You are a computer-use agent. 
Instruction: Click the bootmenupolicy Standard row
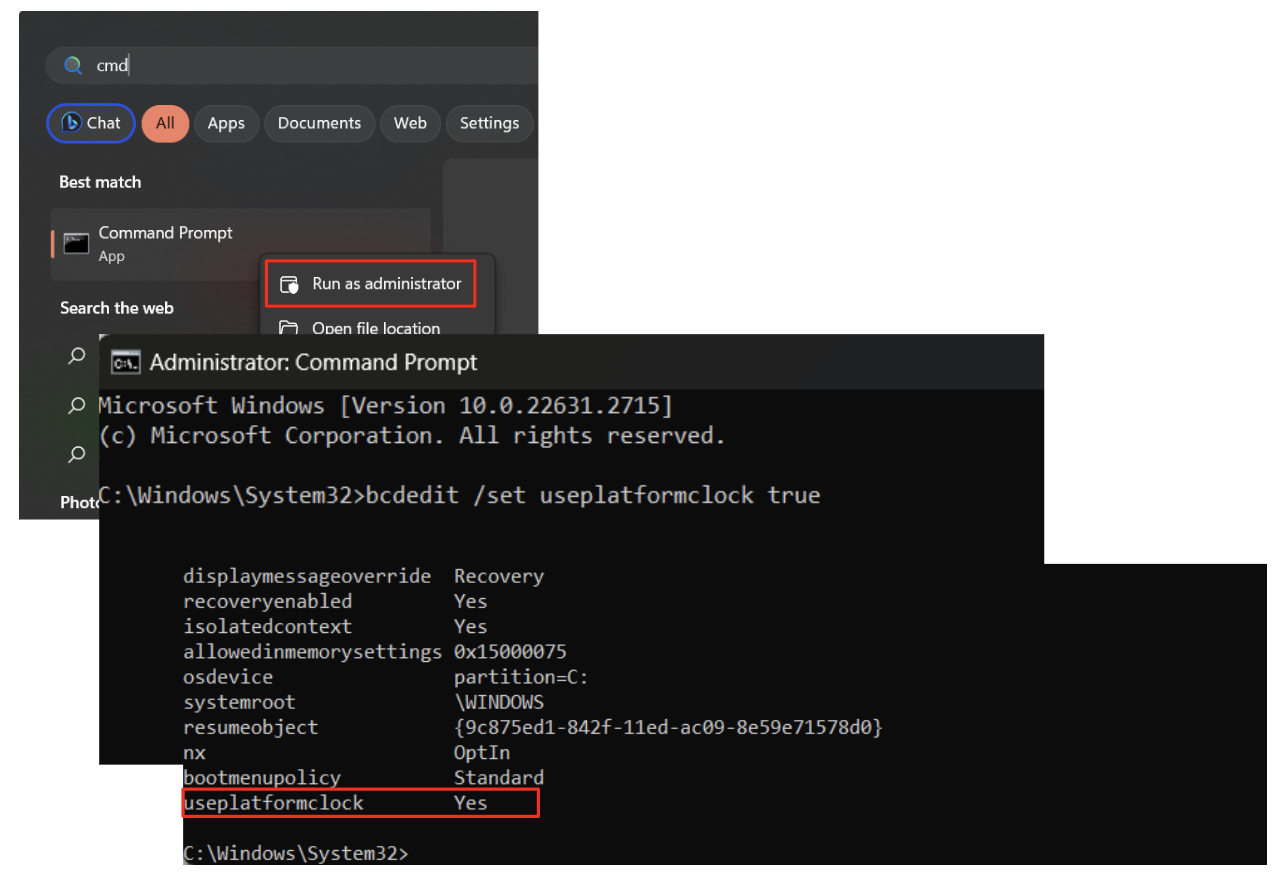(x=364, y=778)
